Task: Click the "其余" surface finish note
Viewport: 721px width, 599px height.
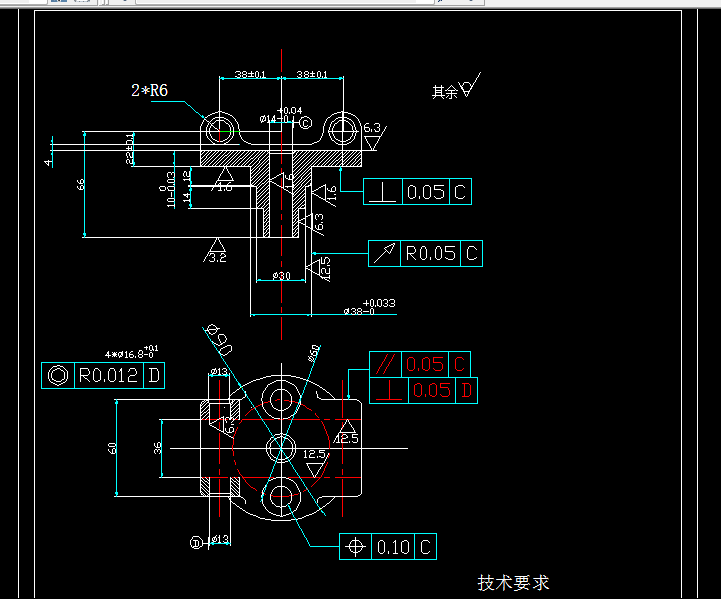Action: tap(445, 92)
